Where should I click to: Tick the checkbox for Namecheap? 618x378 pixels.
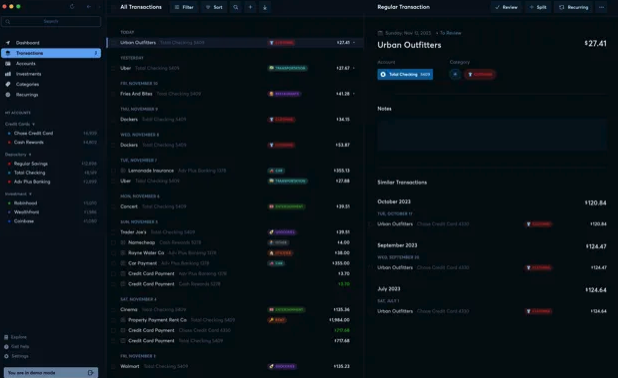point(114,242)
